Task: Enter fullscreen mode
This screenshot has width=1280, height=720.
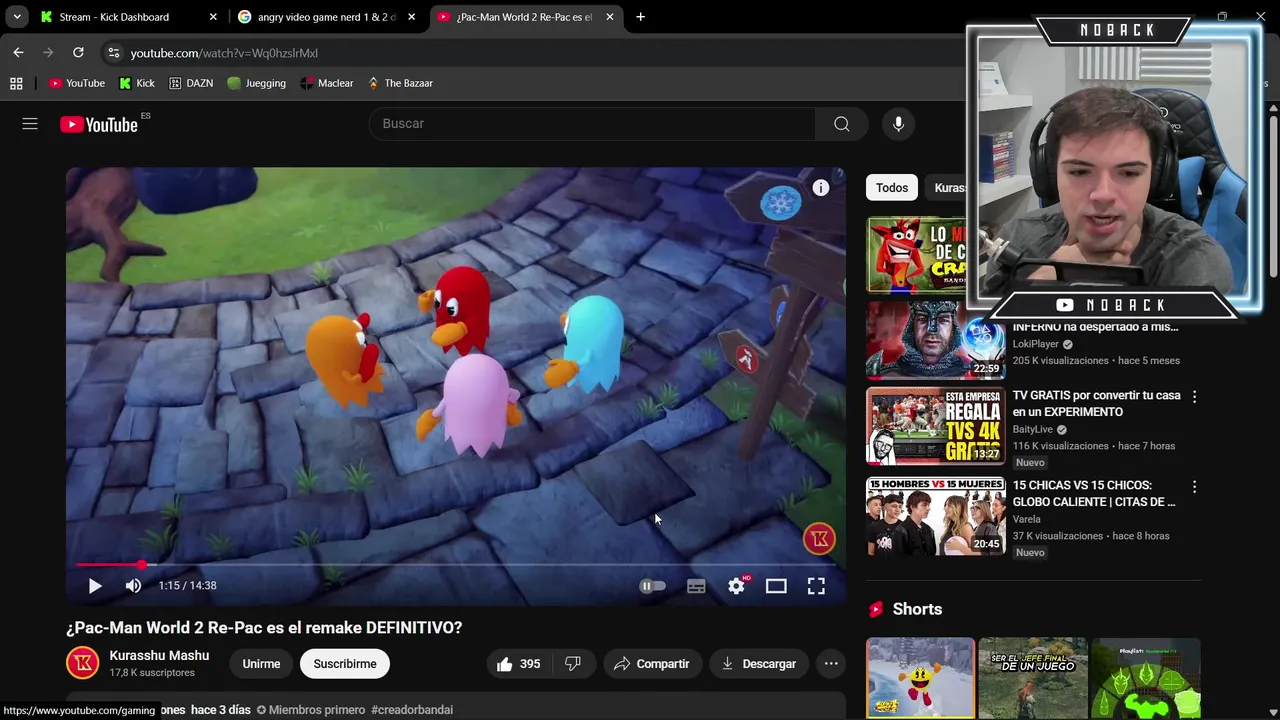Action: point(816,586)
